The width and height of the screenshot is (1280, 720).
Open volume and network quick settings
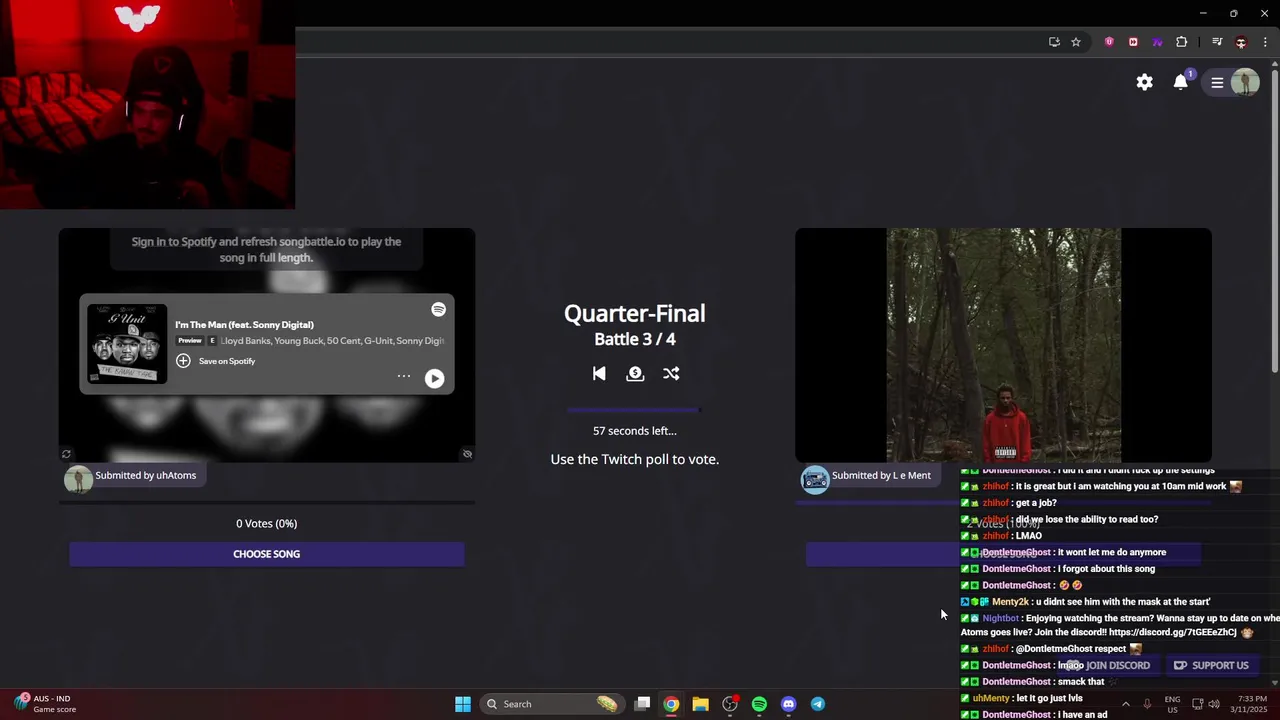(x=1205, y=704)
